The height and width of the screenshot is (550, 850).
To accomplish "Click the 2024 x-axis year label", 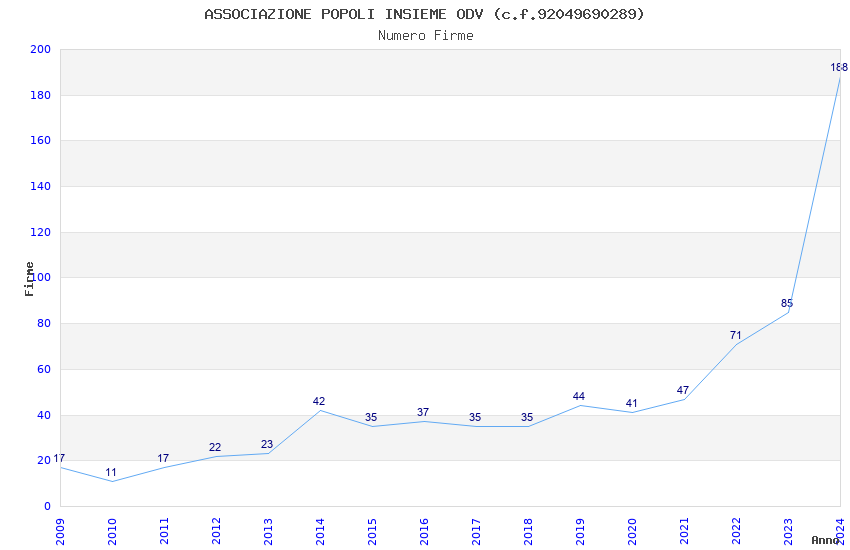I will click(x=840, y=531).
